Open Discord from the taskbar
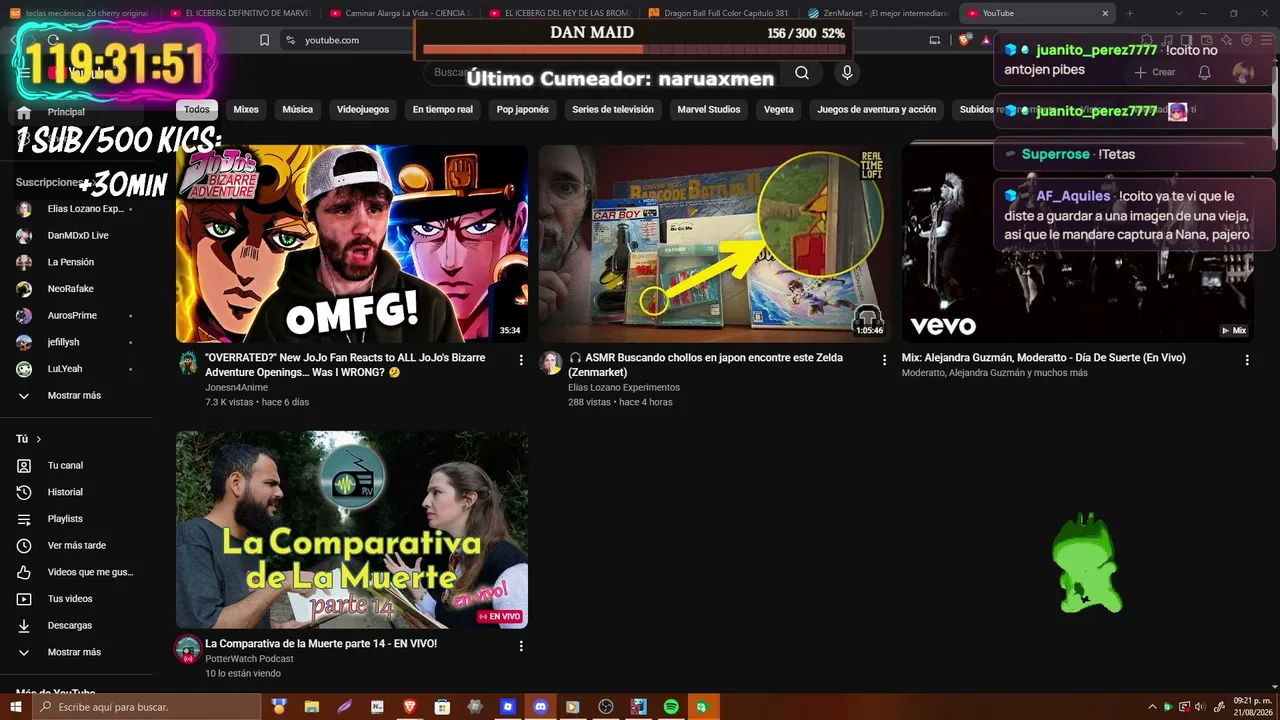The height and width of the screenshot is (720, 1280). 540,707
